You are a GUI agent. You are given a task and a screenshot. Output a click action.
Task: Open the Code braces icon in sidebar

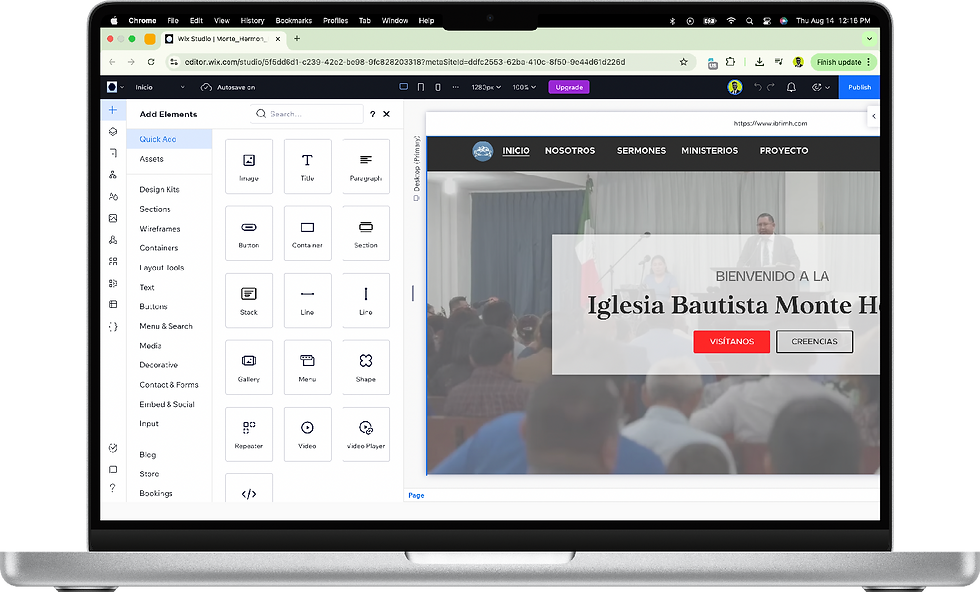coord(112,326)
